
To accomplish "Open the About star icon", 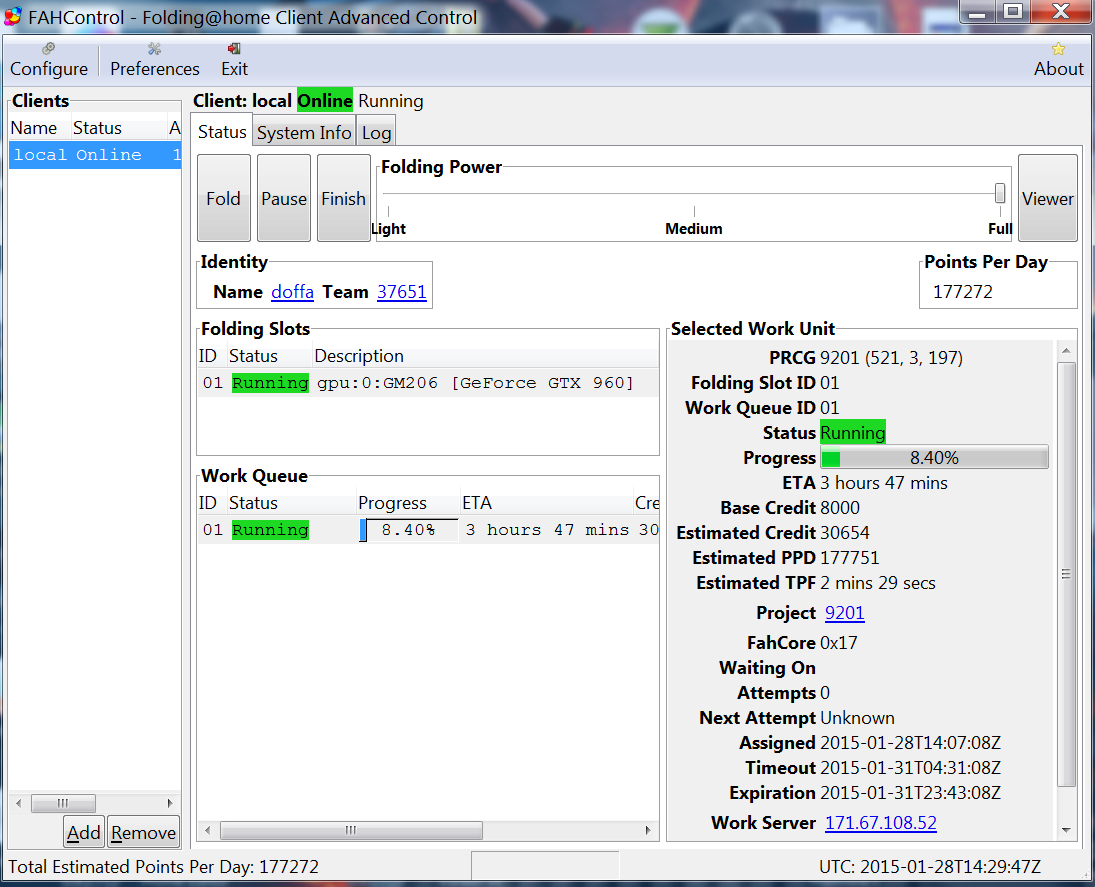I will (x=1058, y=49).
